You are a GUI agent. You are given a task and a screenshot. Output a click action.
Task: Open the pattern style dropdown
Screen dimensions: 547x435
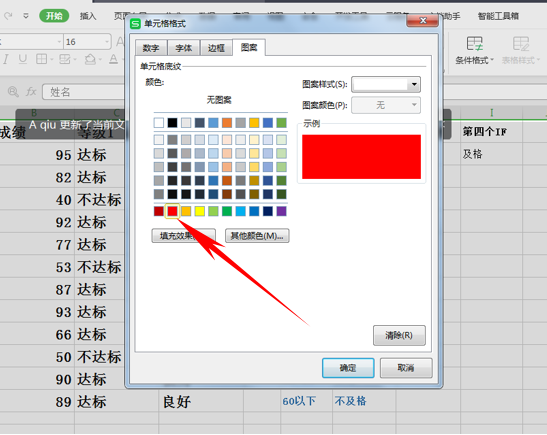[x=386, y=84]
